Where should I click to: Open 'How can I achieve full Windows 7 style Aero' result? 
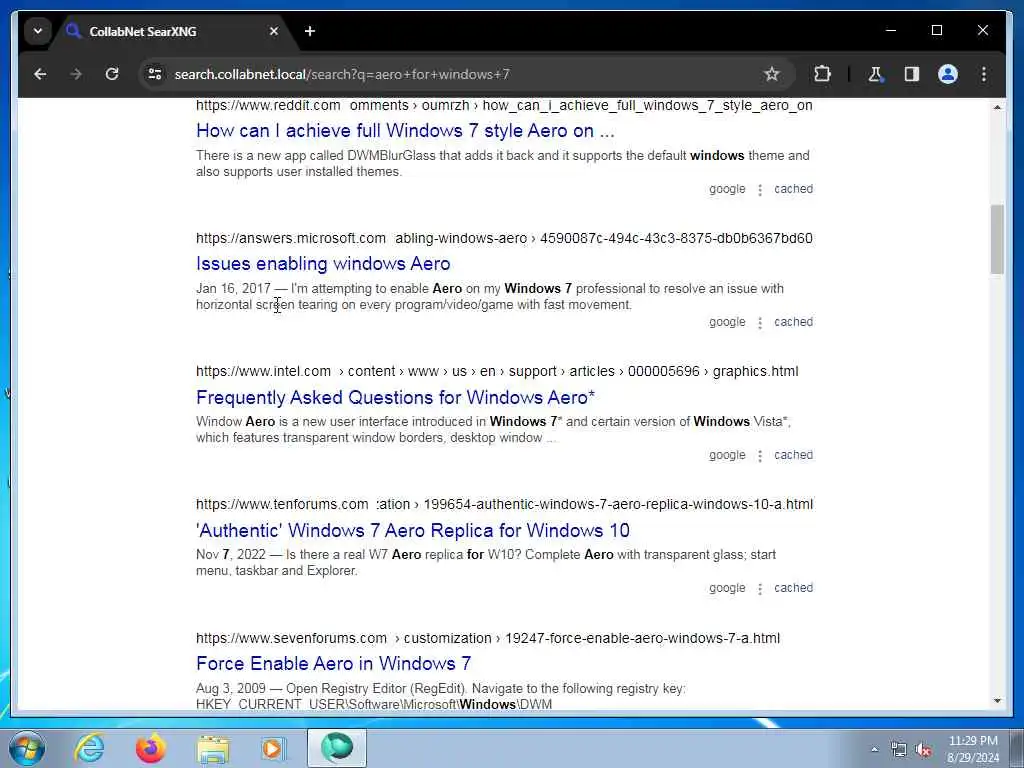[x=405, y=131]
